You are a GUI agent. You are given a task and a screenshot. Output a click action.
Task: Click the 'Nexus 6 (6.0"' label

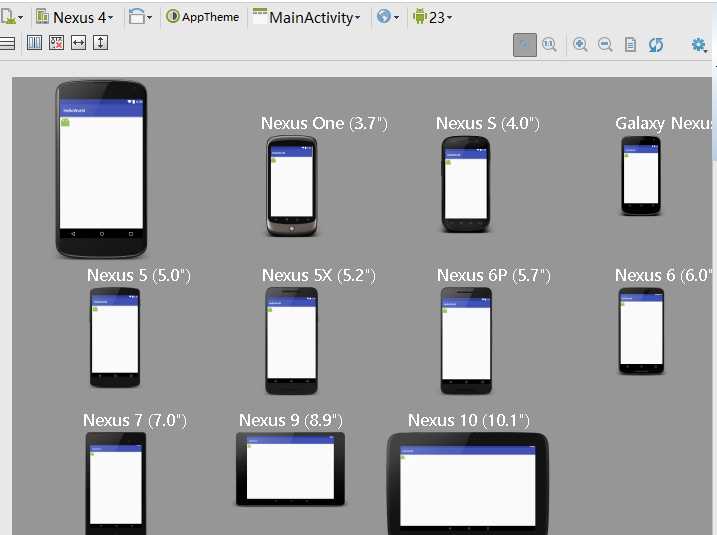(663, 275)
